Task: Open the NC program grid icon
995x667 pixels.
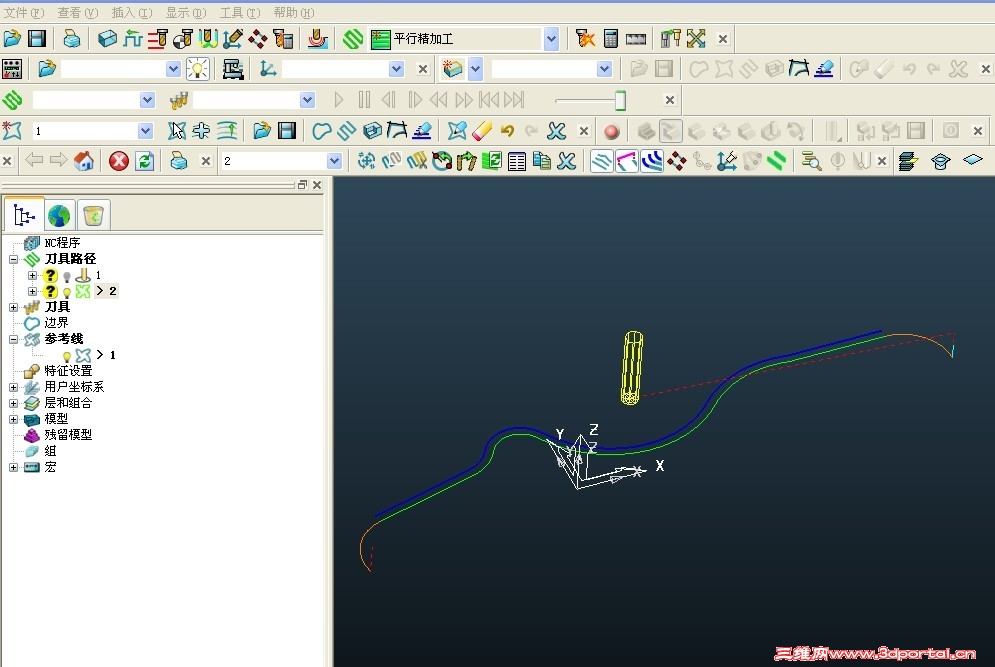Action: [12, 69]
